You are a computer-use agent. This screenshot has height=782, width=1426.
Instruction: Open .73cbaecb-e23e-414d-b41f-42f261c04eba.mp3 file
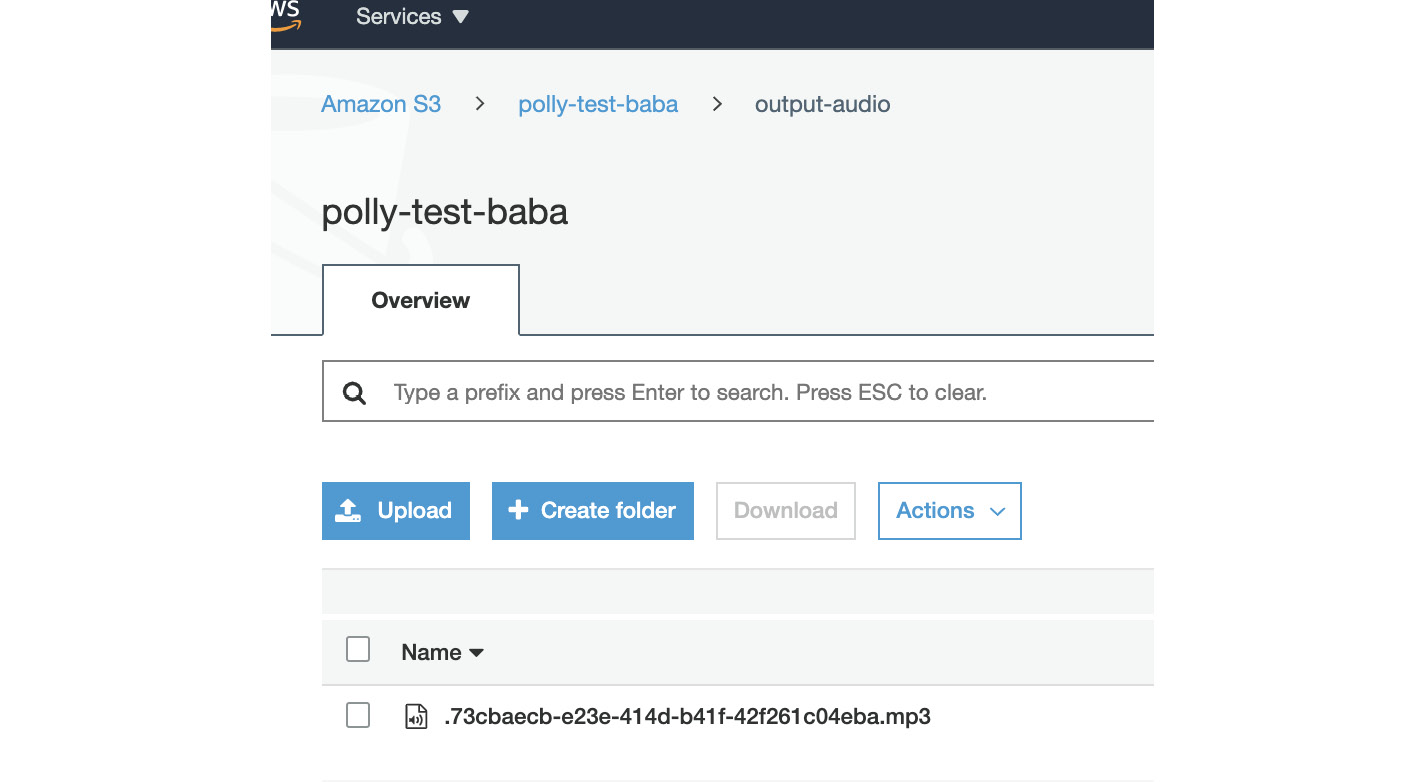(687, 716)
